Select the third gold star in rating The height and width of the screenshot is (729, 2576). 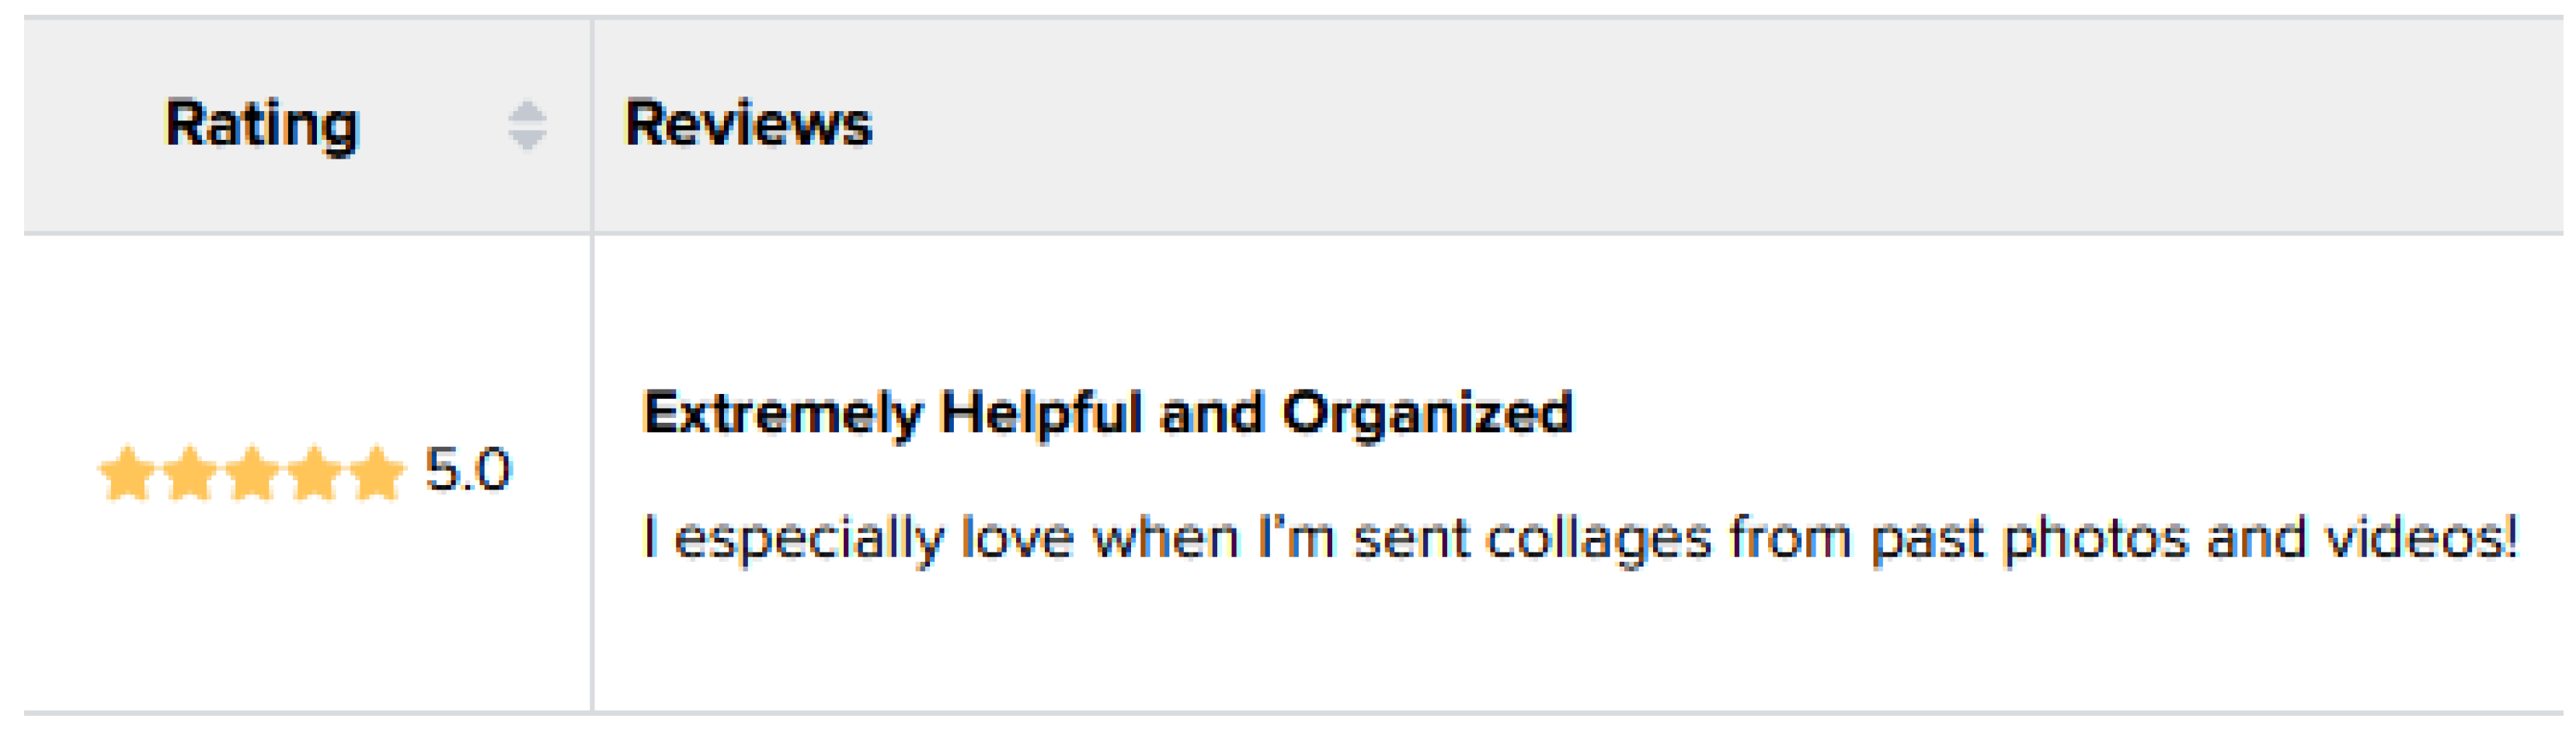pos(252,472)
